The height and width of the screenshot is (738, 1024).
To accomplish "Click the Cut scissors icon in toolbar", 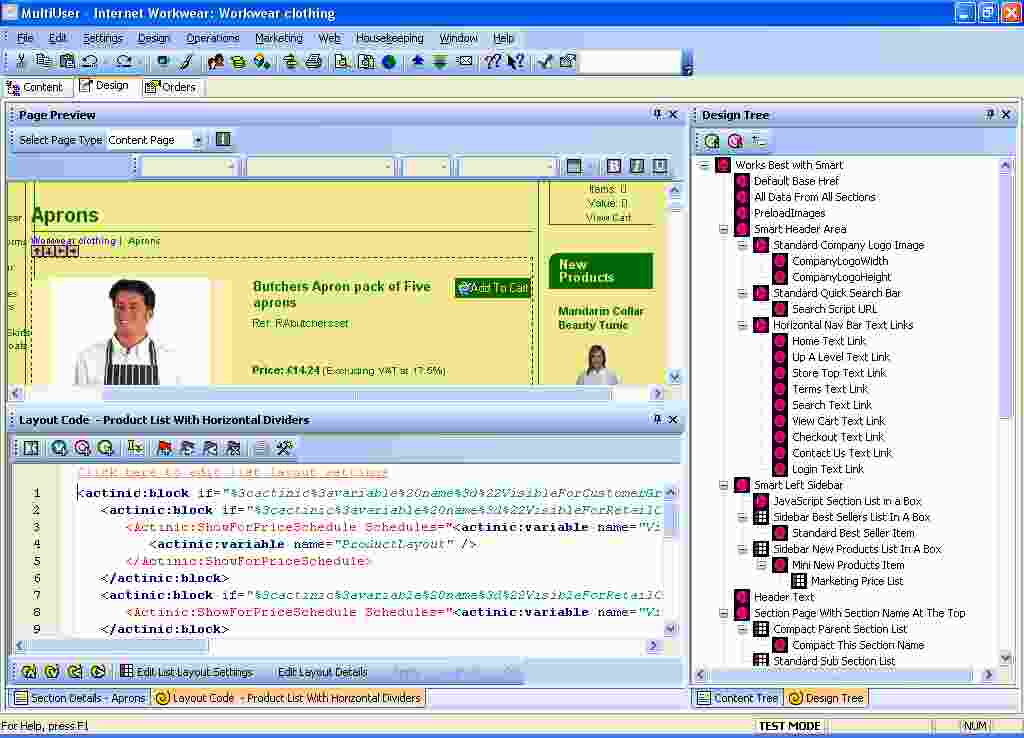I will (x=21, y=61).
